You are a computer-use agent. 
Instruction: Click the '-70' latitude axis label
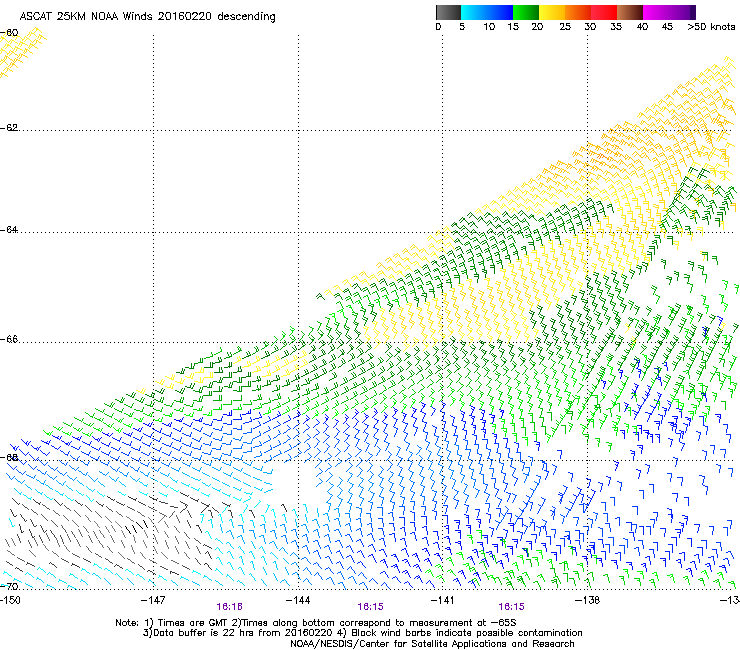click(9, 586)
